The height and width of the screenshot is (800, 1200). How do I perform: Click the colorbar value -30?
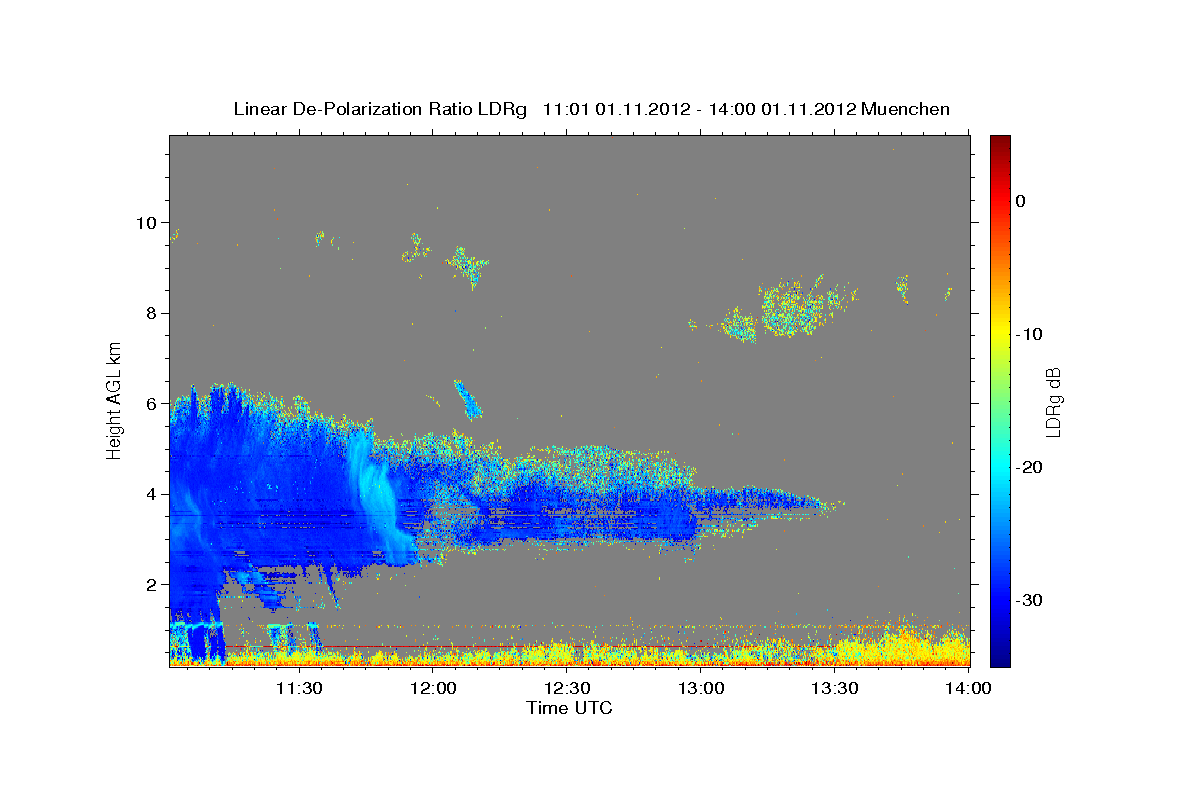[1029, 600]
